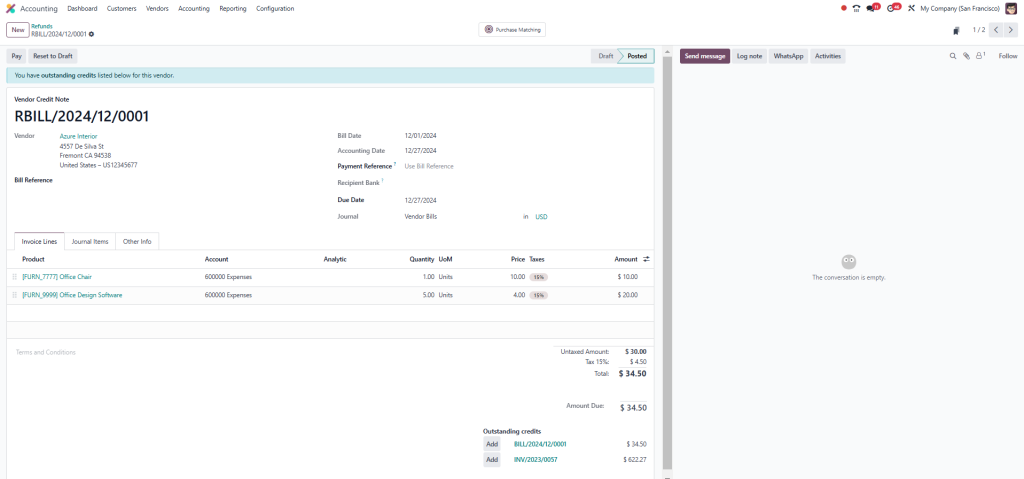Show followers person icon
Screen dimensions: 1024x479
click(980, 56)
